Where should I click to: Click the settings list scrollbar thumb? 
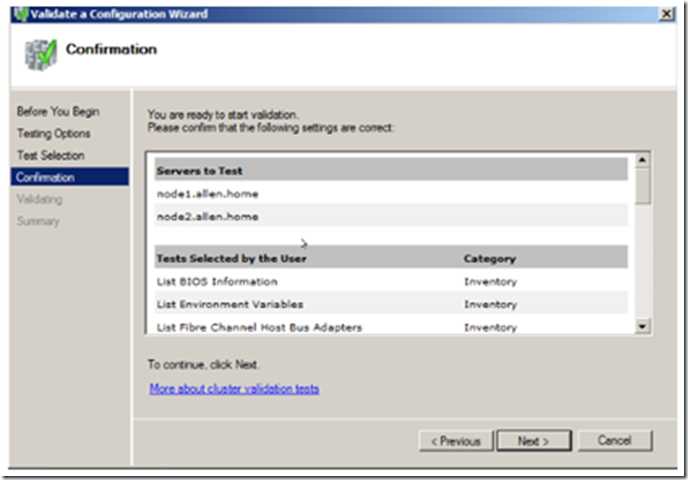click(642, 186)
